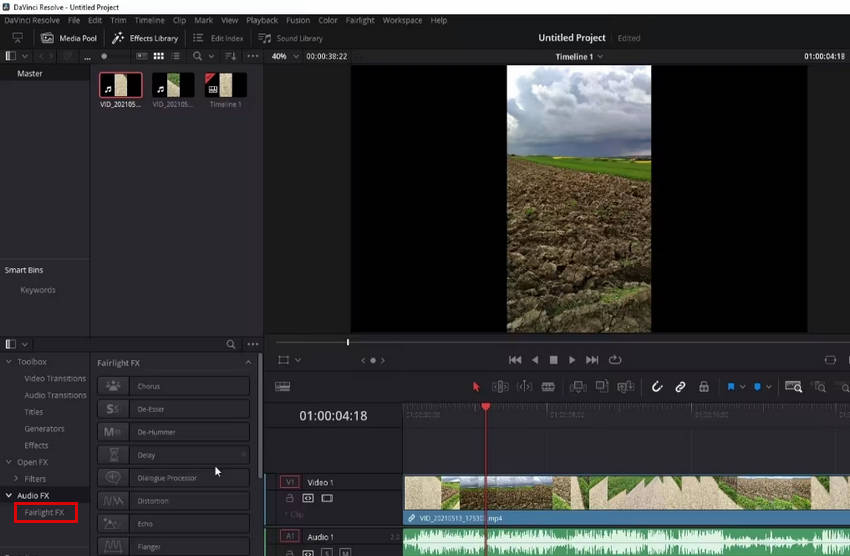Select the Timeline 1 thumbnail in media pool
Viewport: 850px width, 556px height.
click(x=226, y=85)
